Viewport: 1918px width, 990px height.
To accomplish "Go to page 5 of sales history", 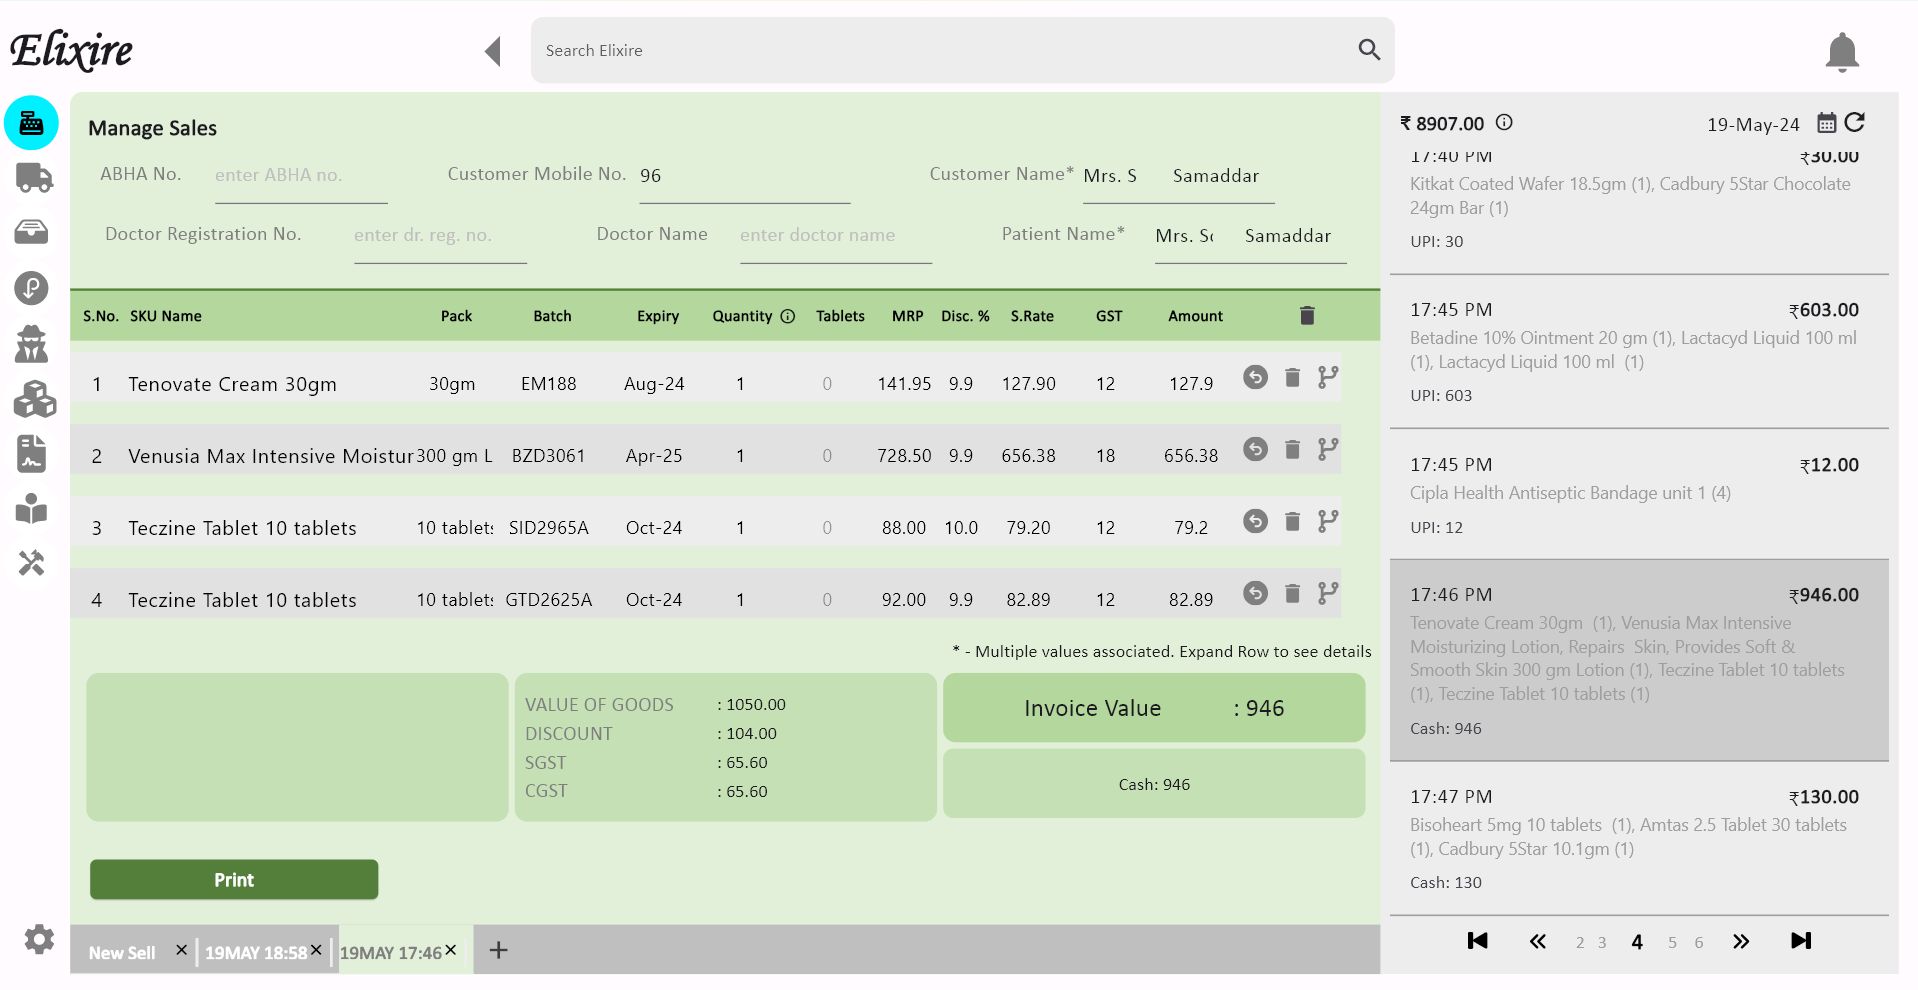I will [1672, 942].
